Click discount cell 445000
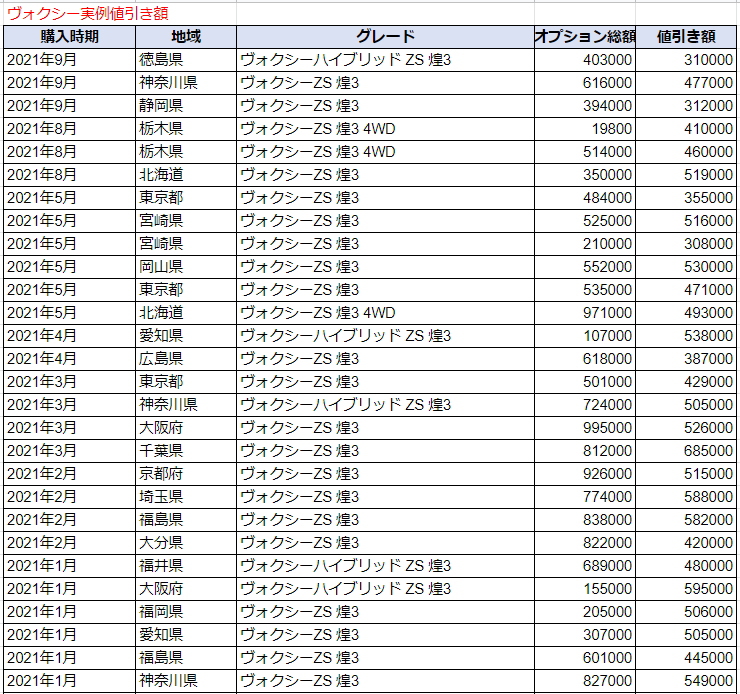740x694 pixels. coord(686,658)
